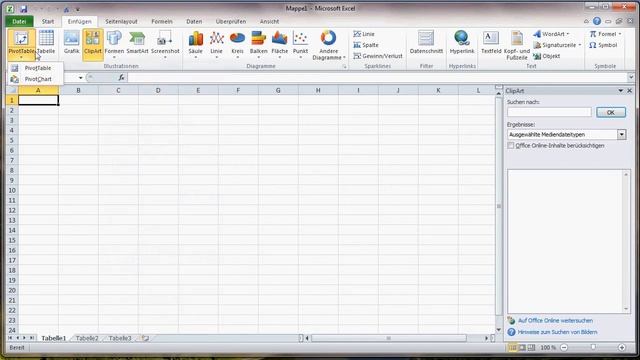The width and height of the screenshot is (640, 360).
Task: Click OK in the ClipArt pane
Action: pos(611,112)
